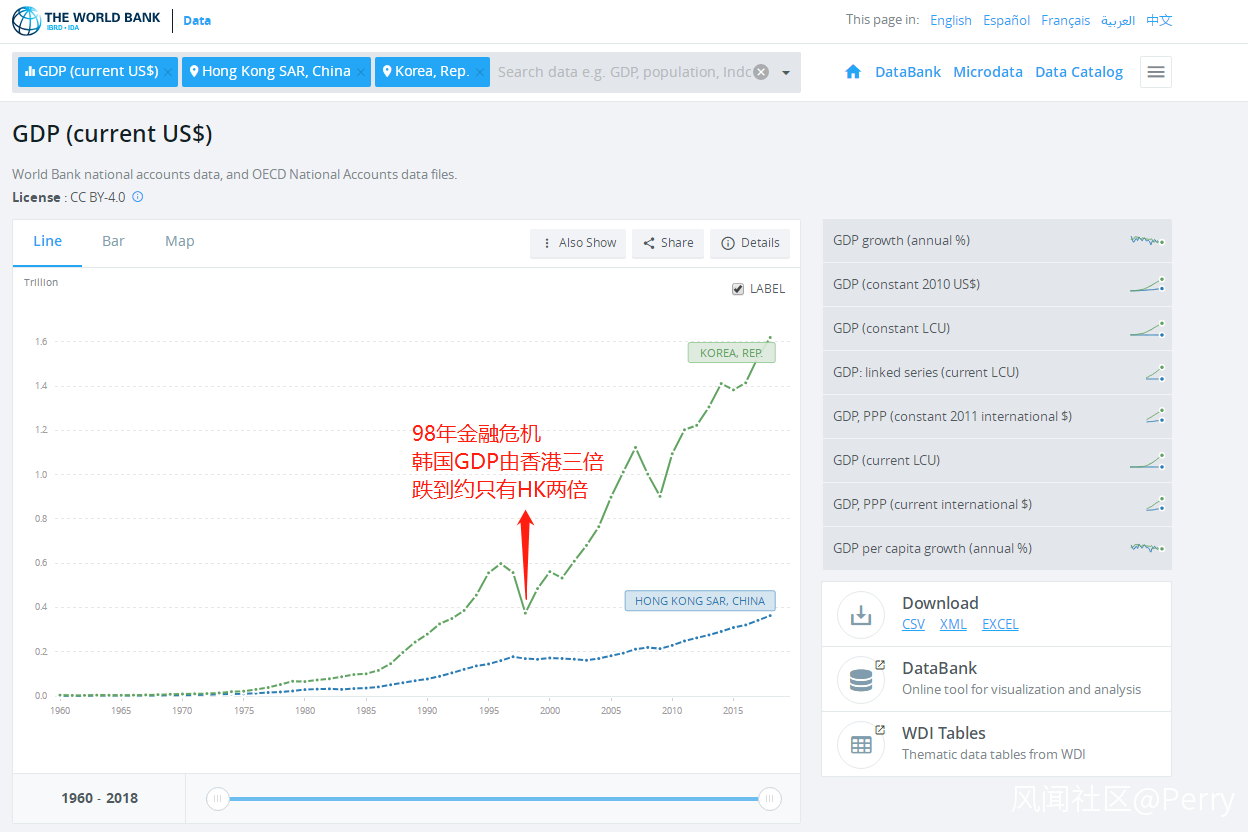
Task: Switch to the Map tab
Action: 180,241
